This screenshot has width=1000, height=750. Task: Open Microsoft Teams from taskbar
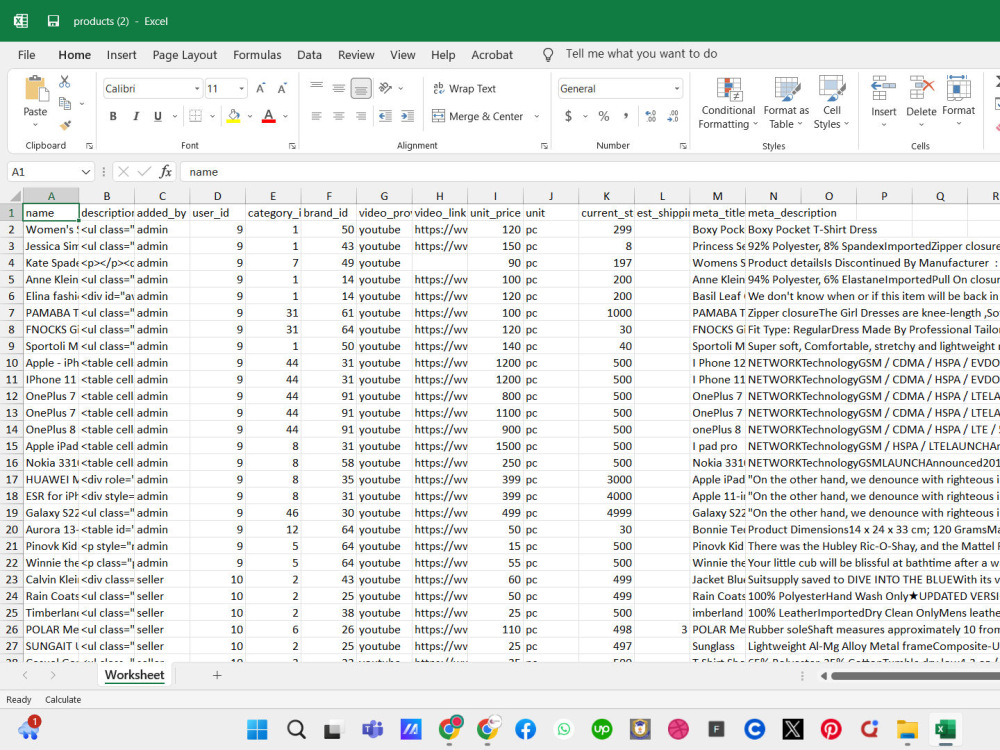(372, 729)
